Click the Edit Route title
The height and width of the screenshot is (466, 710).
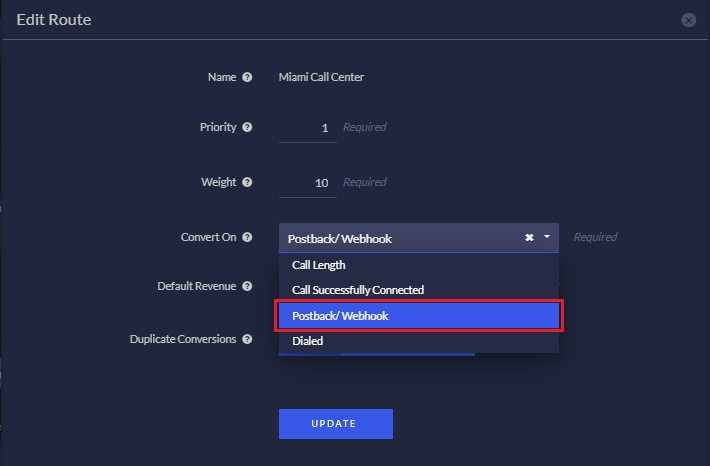54,20
